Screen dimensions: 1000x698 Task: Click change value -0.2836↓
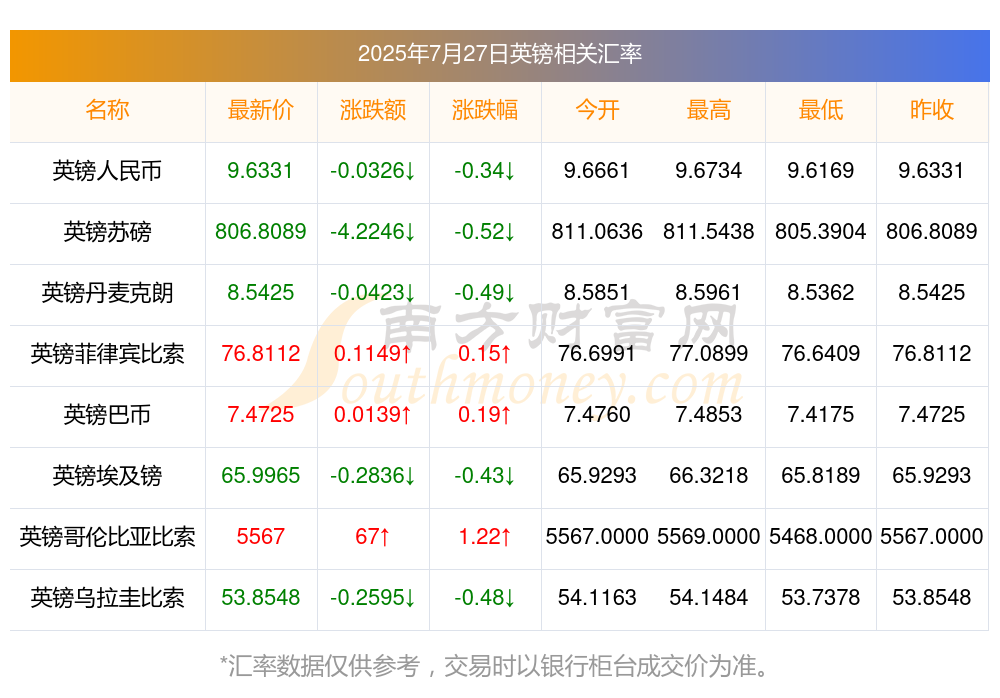click(373, 475)
